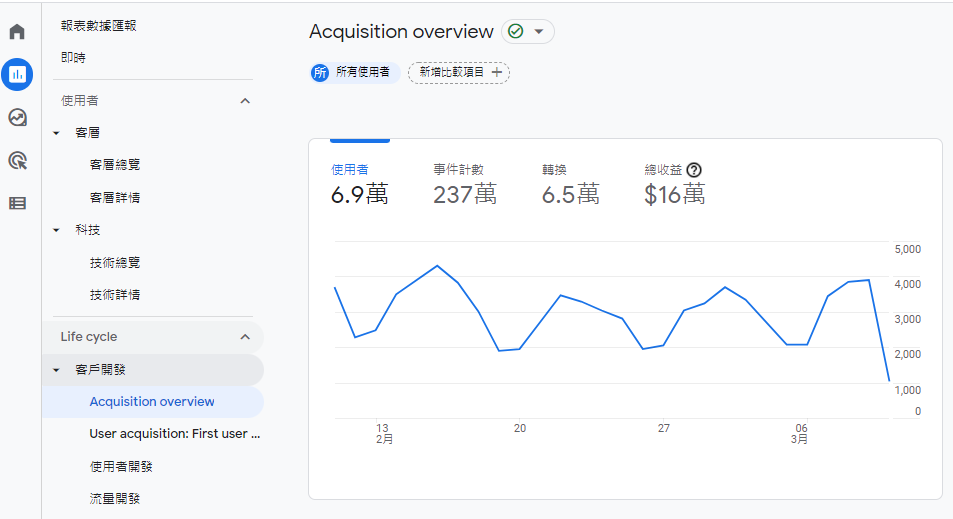Click the help icon beside 總收益

click(693, 170)
